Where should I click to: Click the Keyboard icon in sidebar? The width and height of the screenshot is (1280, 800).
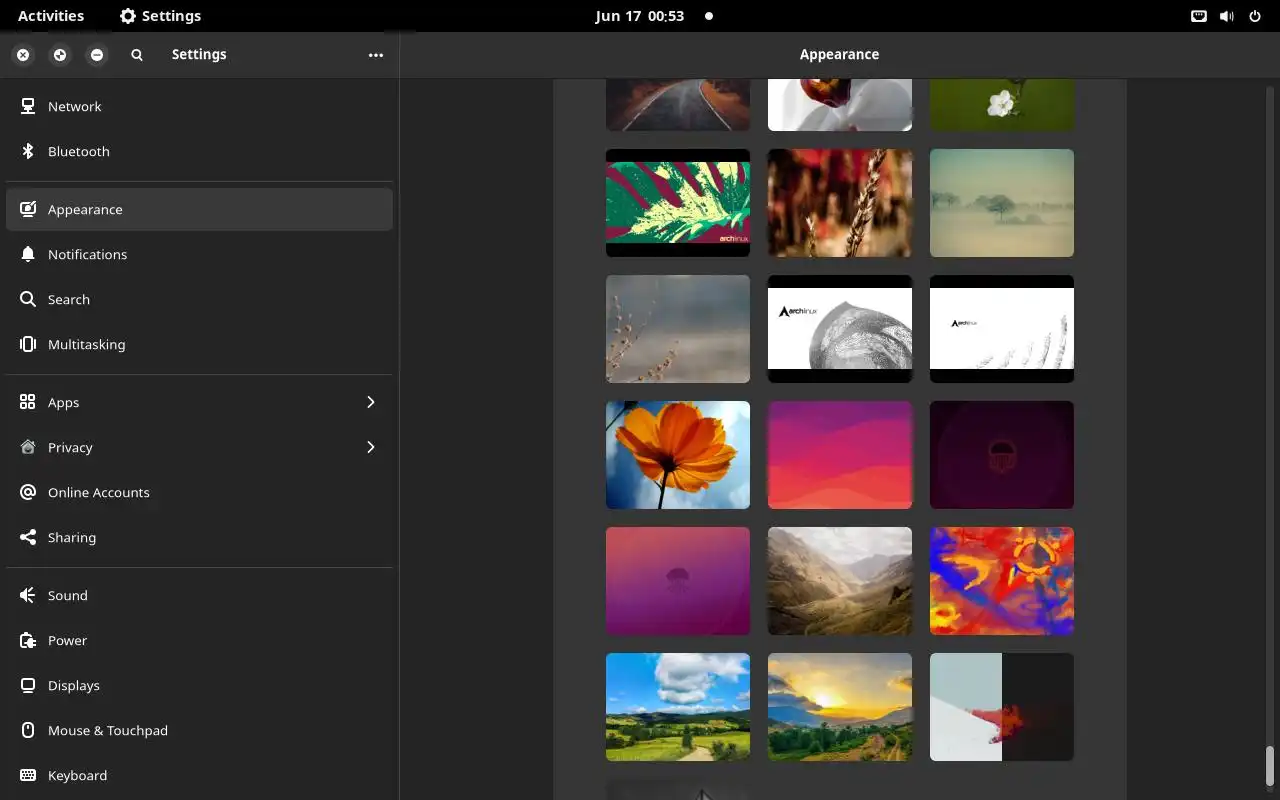(x=28, y=775)
